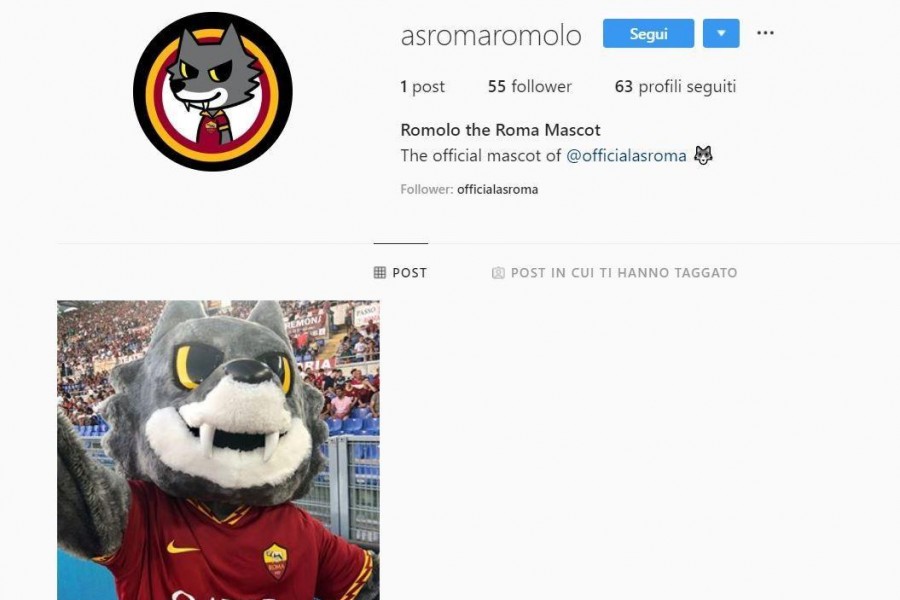Open the wolf cartoon profile picture
Screen dimensions: 900x600
[213, 91]
